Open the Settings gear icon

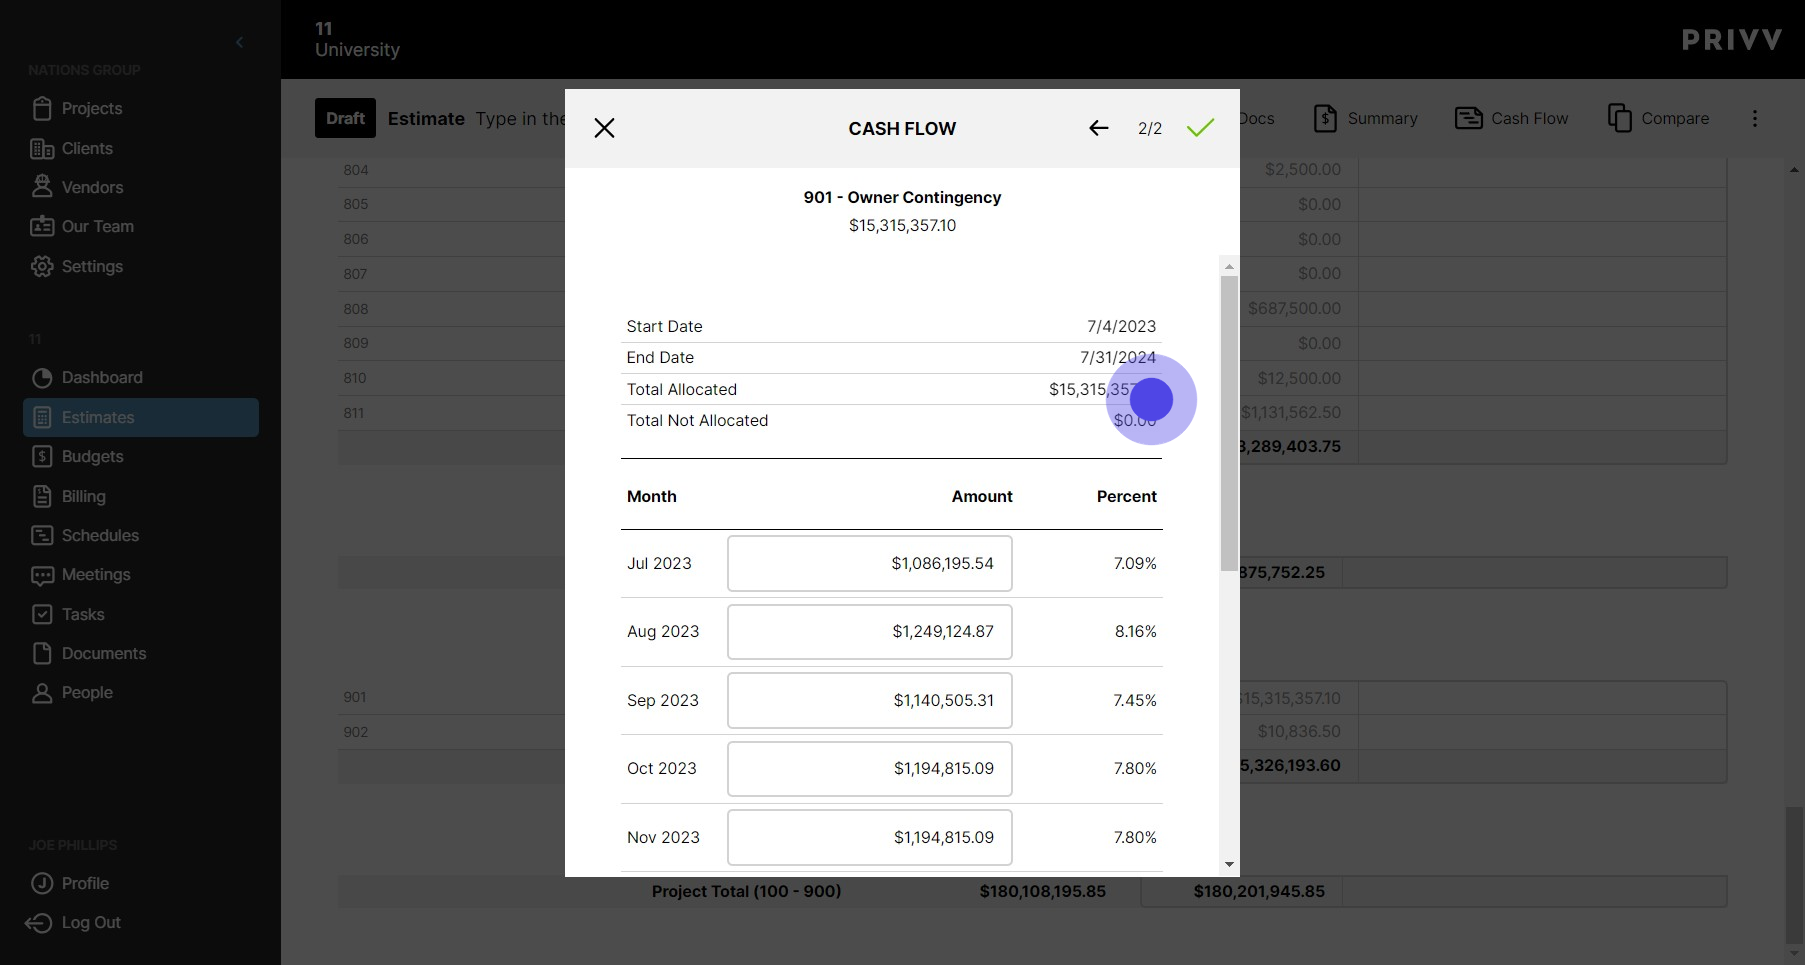click(42, 266)
